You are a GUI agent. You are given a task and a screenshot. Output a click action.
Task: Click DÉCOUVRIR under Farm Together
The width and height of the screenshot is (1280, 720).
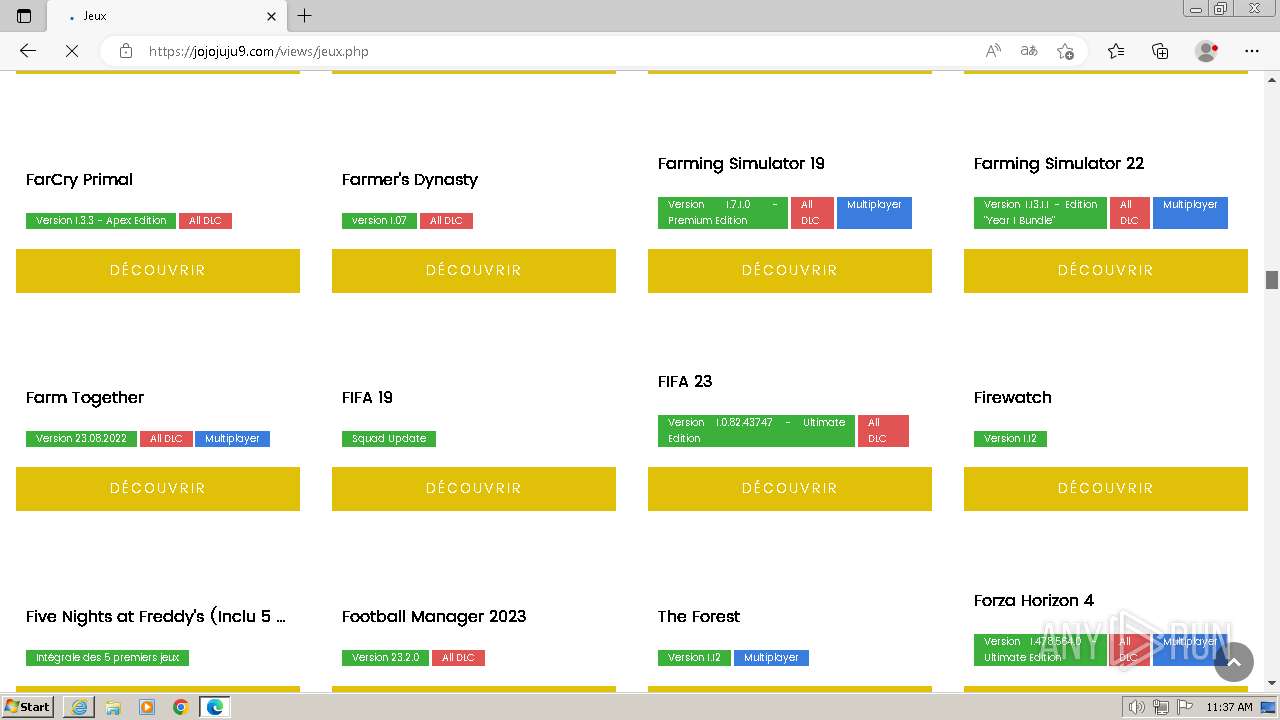click(158, 489)
